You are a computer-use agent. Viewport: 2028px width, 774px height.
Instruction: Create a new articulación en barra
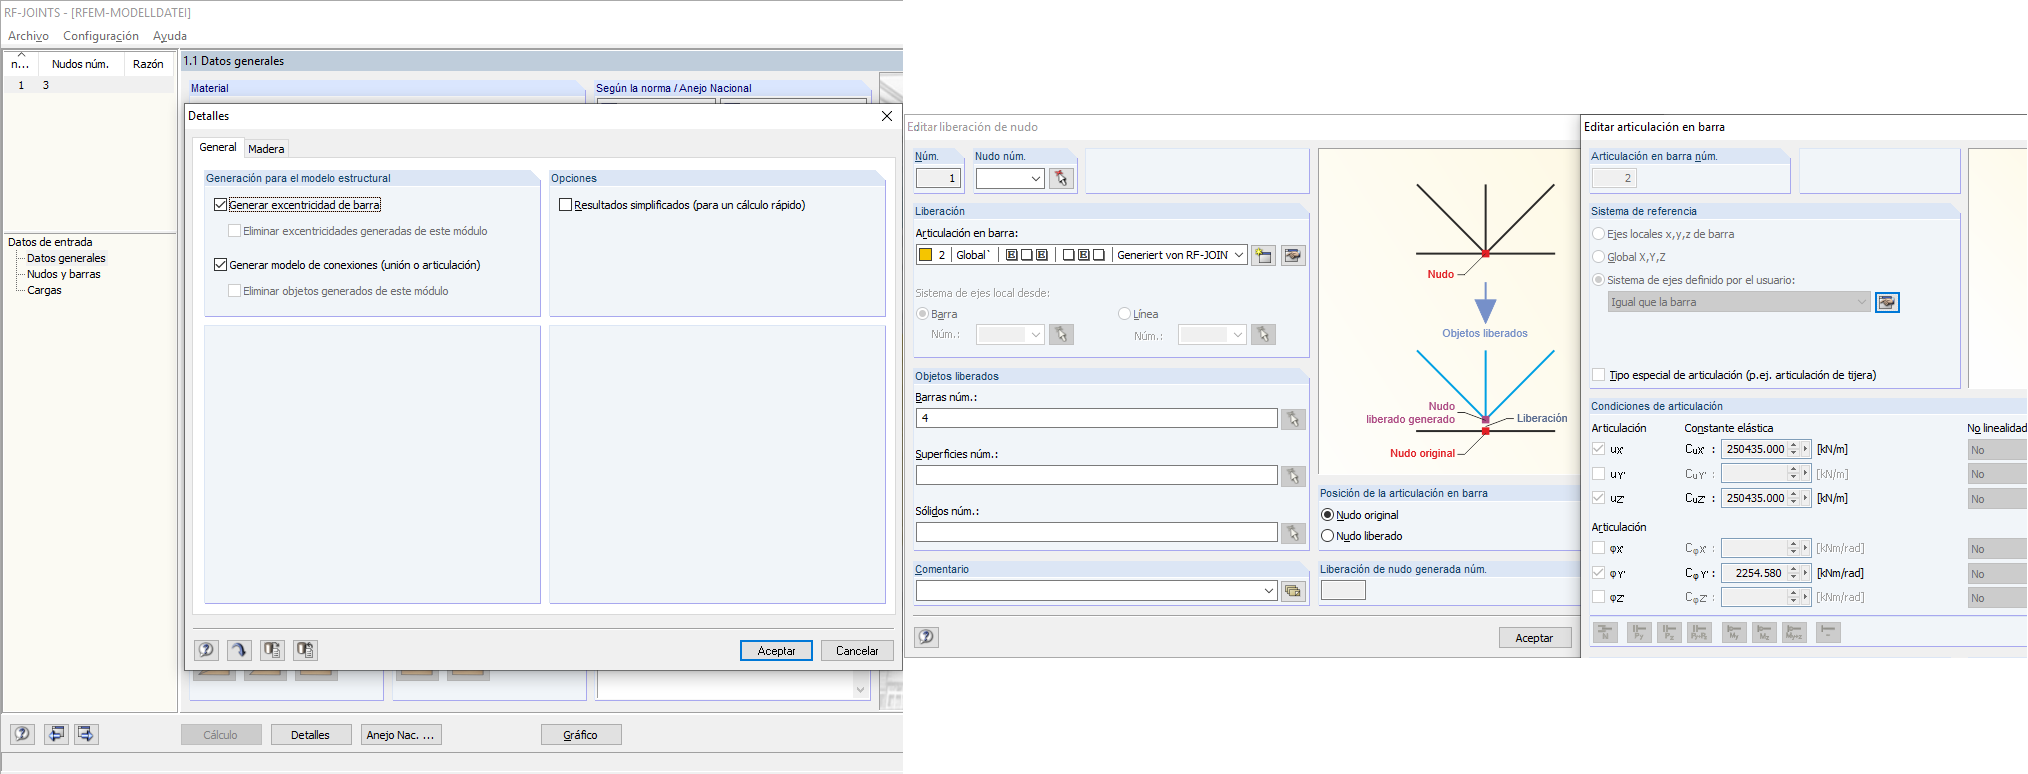[x=1263, y=255]
